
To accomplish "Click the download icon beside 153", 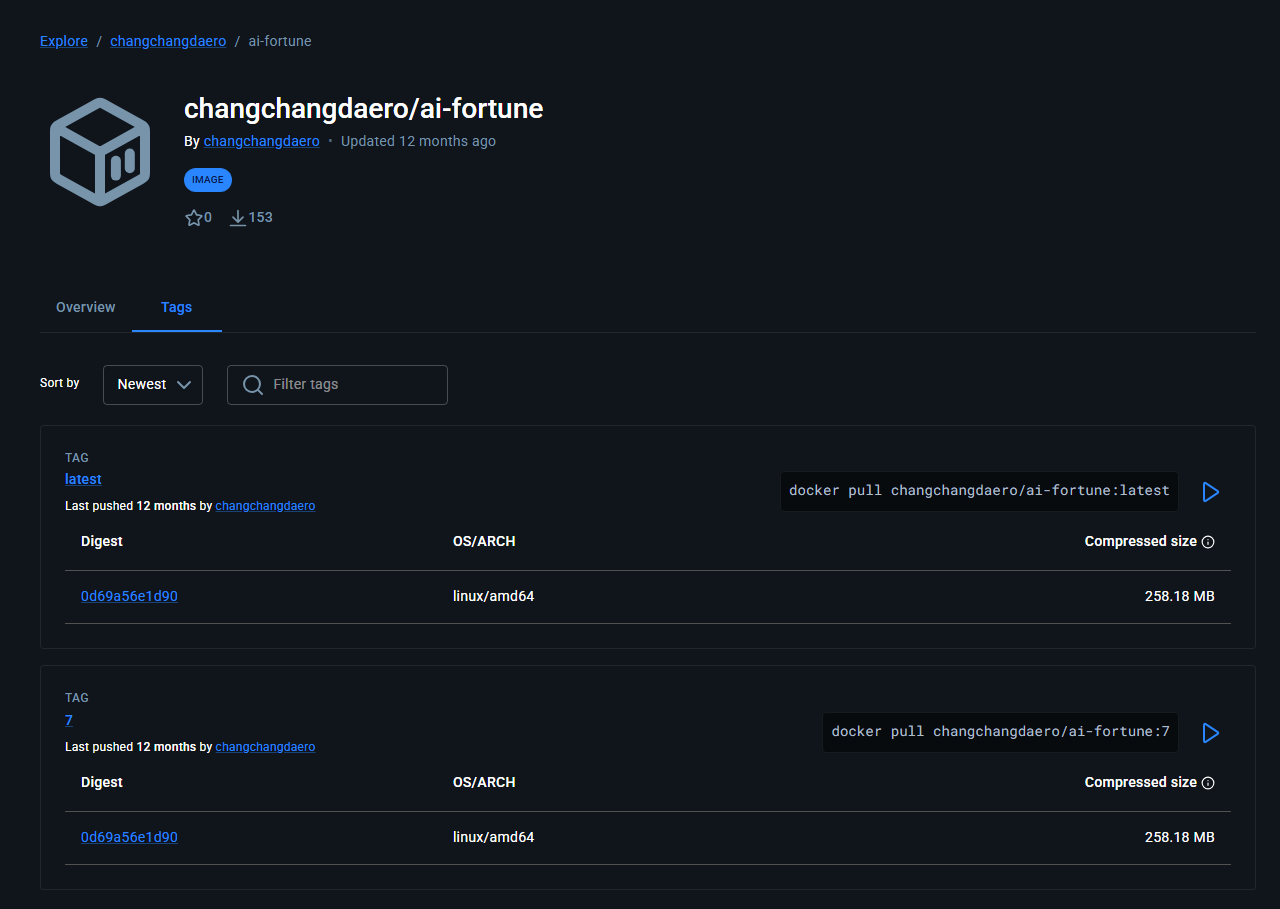I will [238, 217].
